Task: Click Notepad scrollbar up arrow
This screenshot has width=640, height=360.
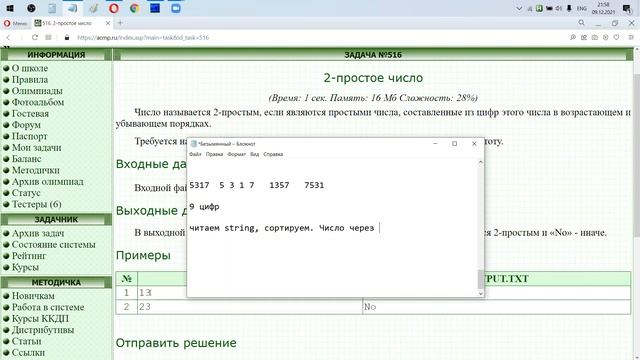Action: point(480,162)
